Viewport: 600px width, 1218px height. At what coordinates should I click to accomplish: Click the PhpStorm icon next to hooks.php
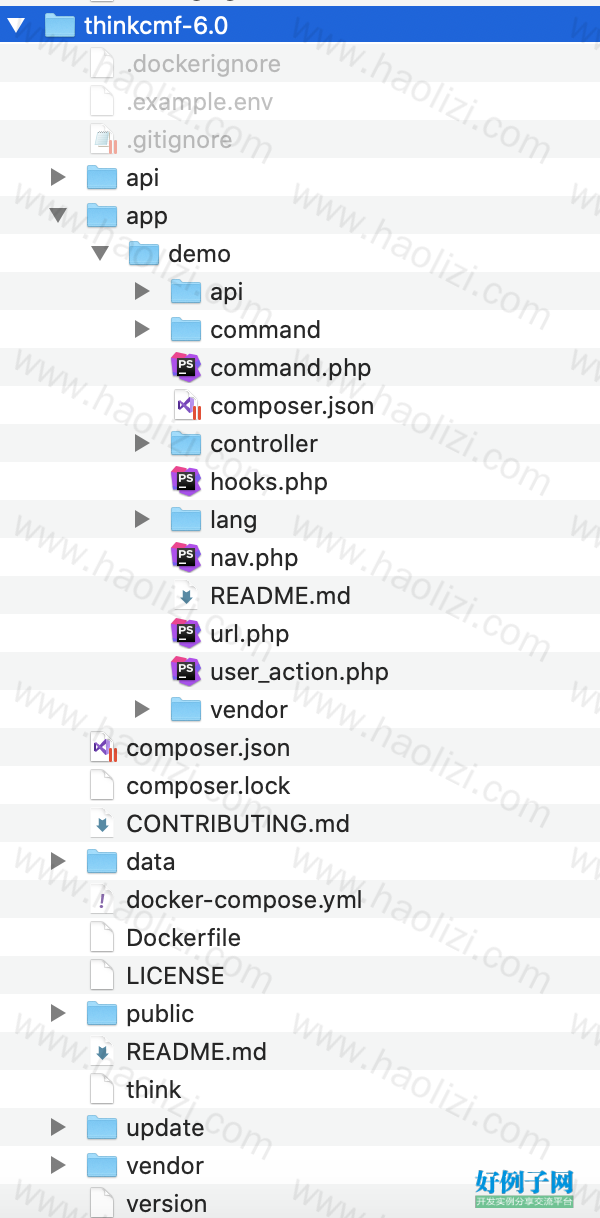click(186, 482)
